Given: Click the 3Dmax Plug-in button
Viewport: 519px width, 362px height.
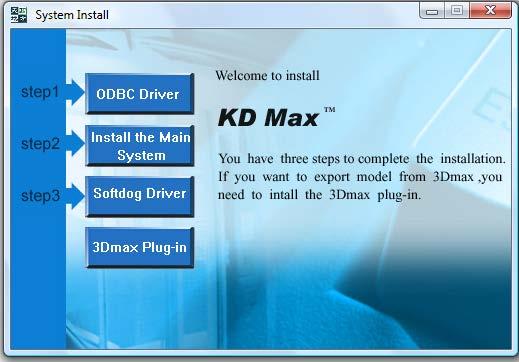Looking at the screenshot, I should tap(140, 248).
